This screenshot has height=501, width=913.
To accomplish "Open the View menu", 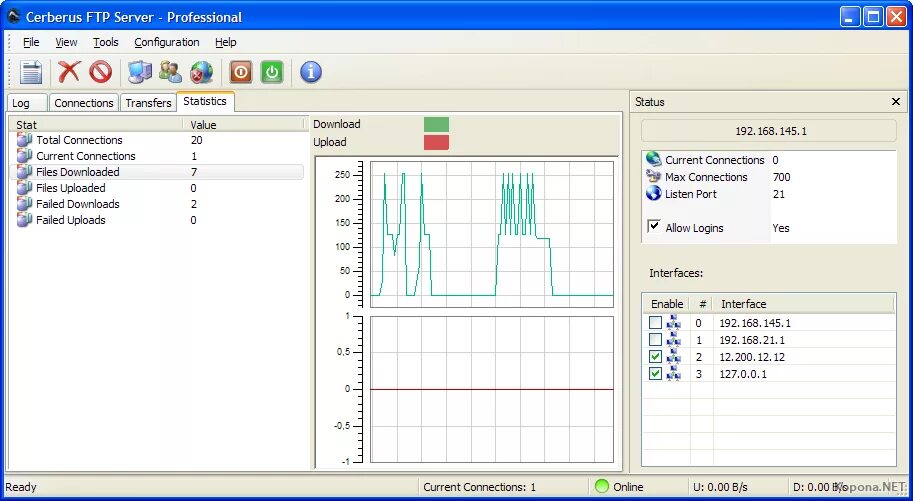I will pyautogui.click(x=66, y=42).
